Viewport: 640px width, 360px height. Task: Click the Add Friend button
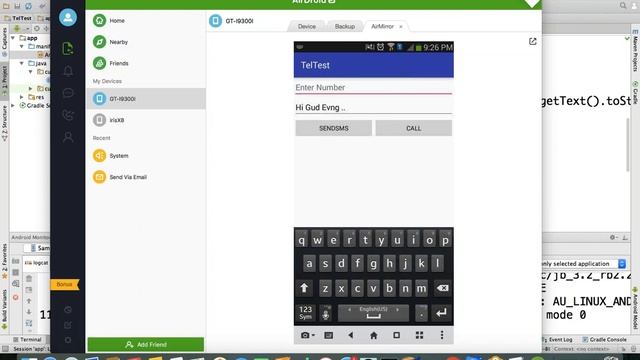pos(146,344)
